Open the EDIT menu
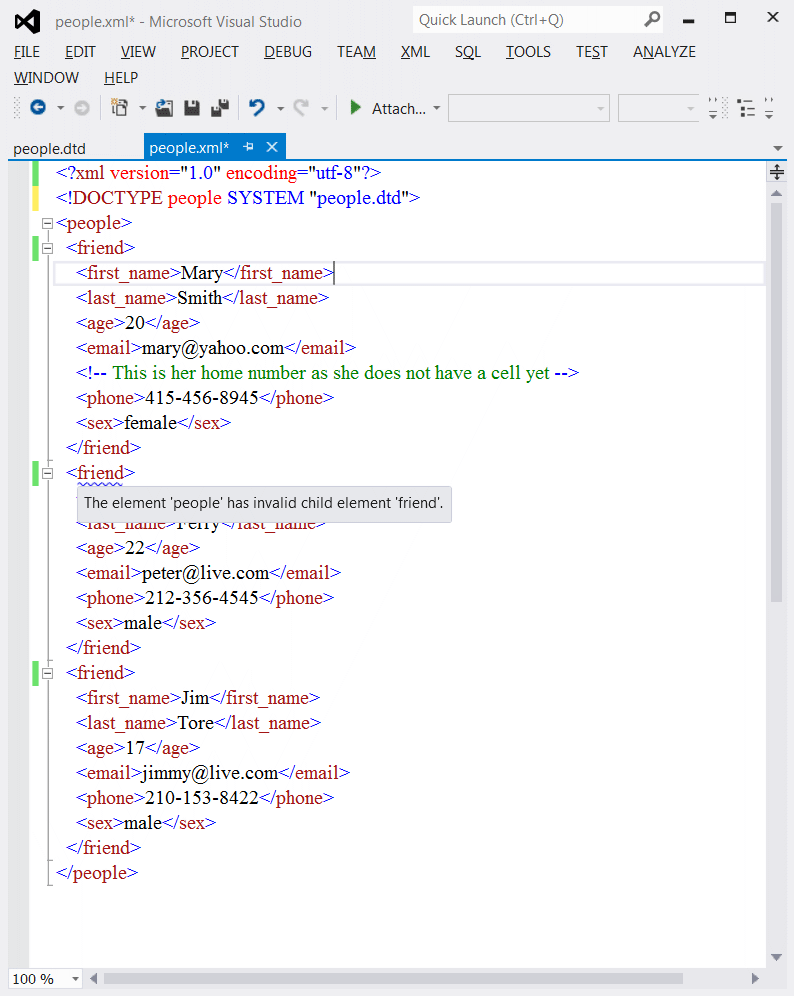 [80, 52]
